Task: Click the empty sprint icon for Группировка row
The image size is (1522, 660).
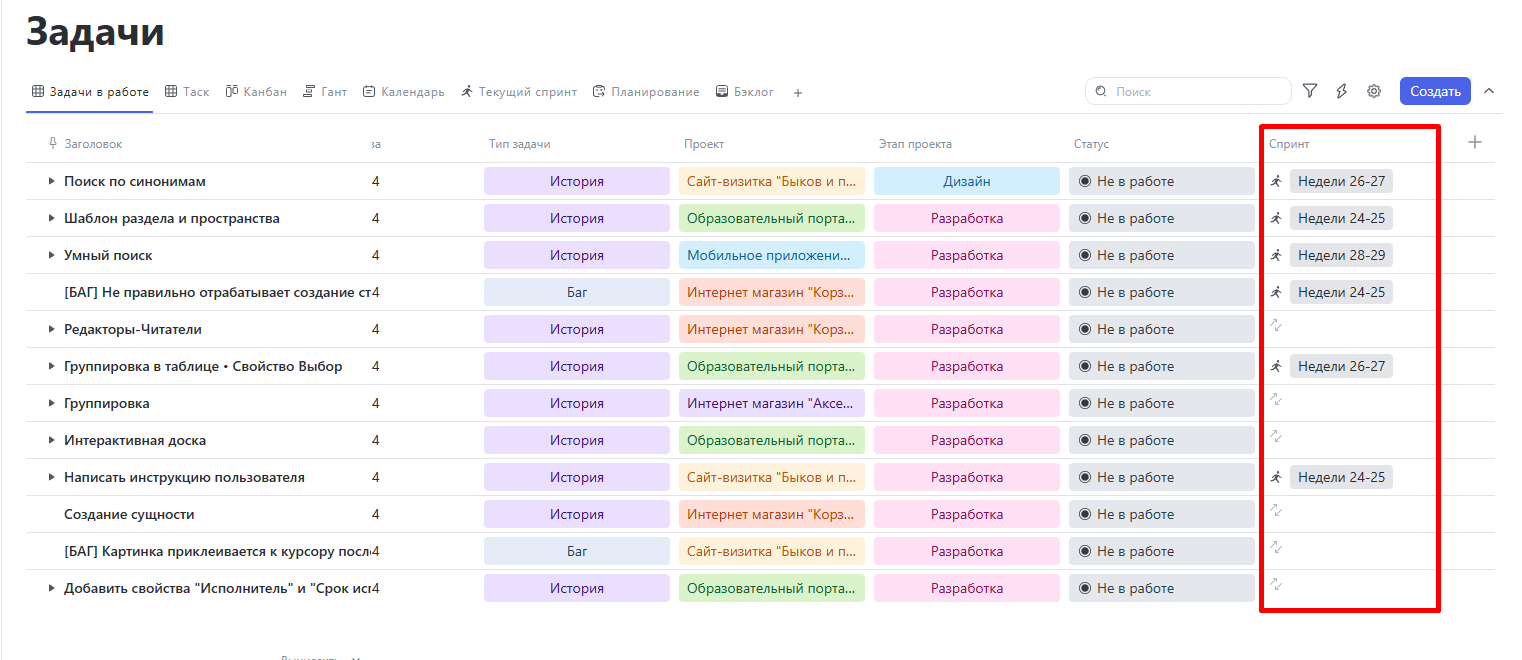Action: (x=1276, y=400)
